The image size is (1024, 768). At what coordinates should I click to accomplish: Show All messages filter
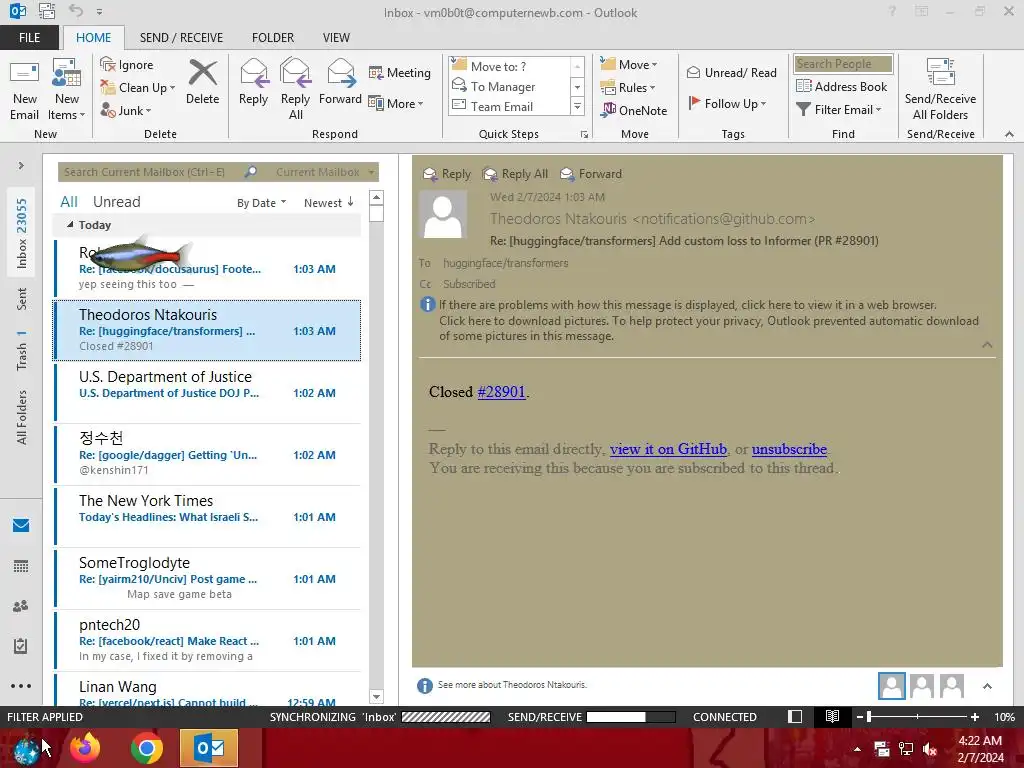pos(69,202)
